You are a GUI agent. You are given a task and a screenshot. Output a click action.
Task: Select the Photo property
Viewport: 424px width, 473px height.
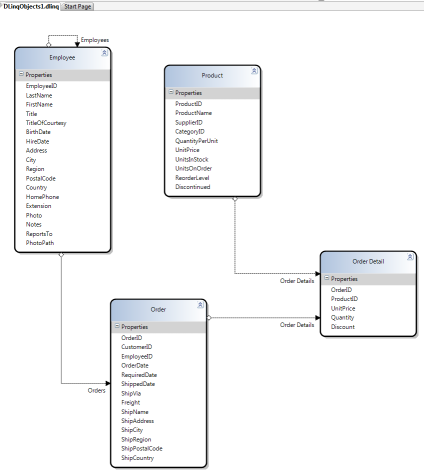[34, 215]
